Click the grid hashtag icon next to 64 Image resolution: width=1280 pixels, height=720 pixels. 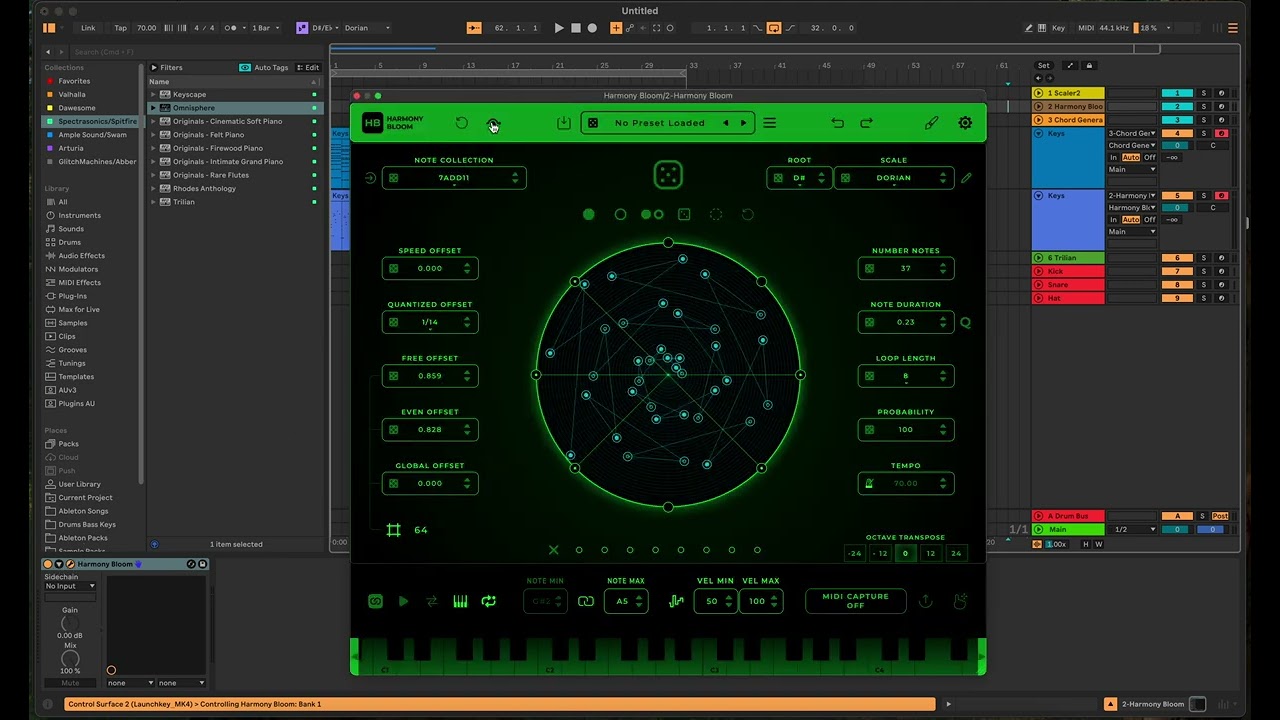tap(394, 530)
